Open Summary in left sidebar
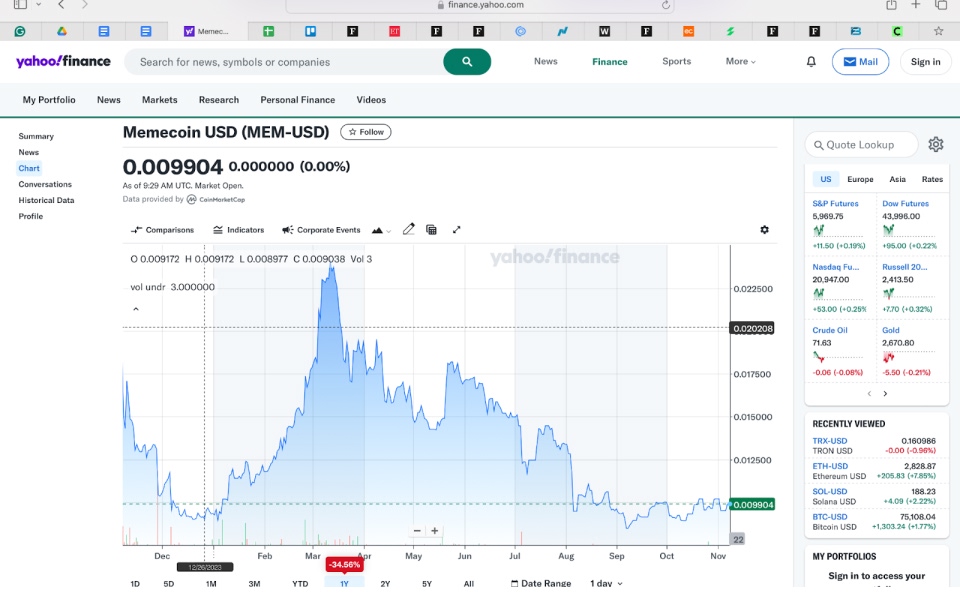960x613 pixels. tap(36, 137)
